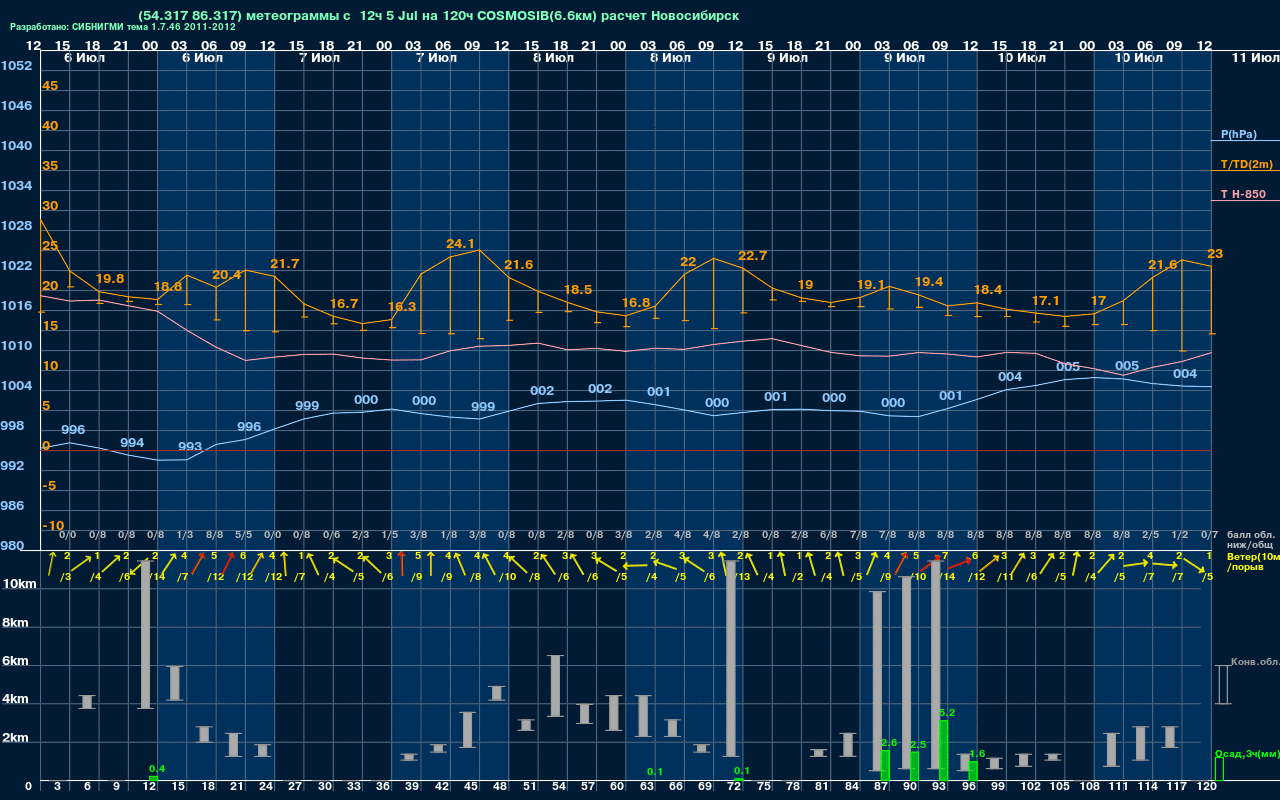Click the балл обл. legend text
The image size is (1280, 800).
(1251, 535)
